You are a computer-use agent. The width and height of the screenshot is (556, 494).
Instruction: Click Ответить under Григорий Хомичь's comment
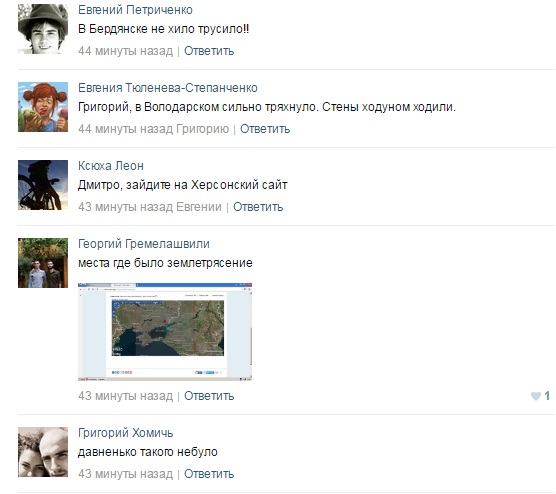coord(209,474)
